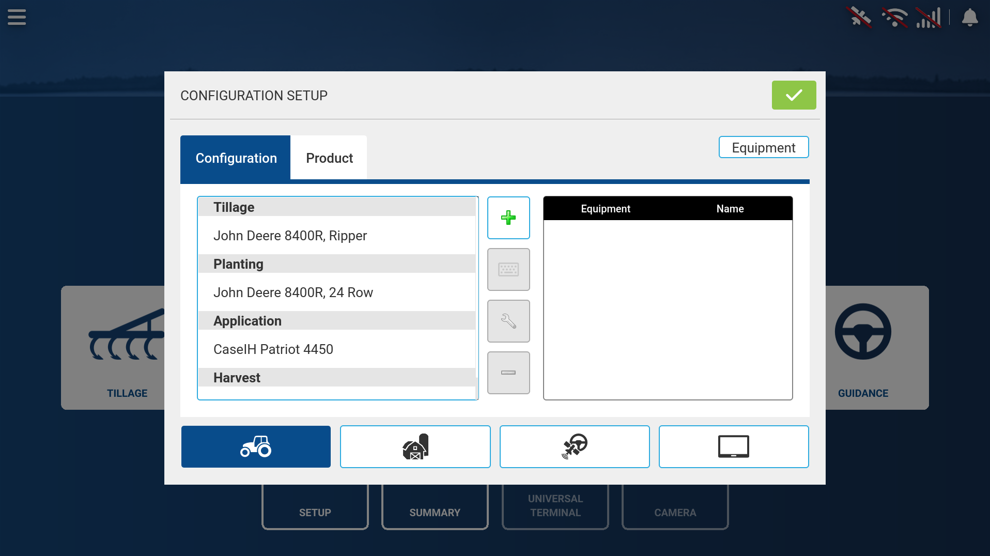
Task: Select John Deere 8400R, Ripper configuration
Action: point(337,235)
